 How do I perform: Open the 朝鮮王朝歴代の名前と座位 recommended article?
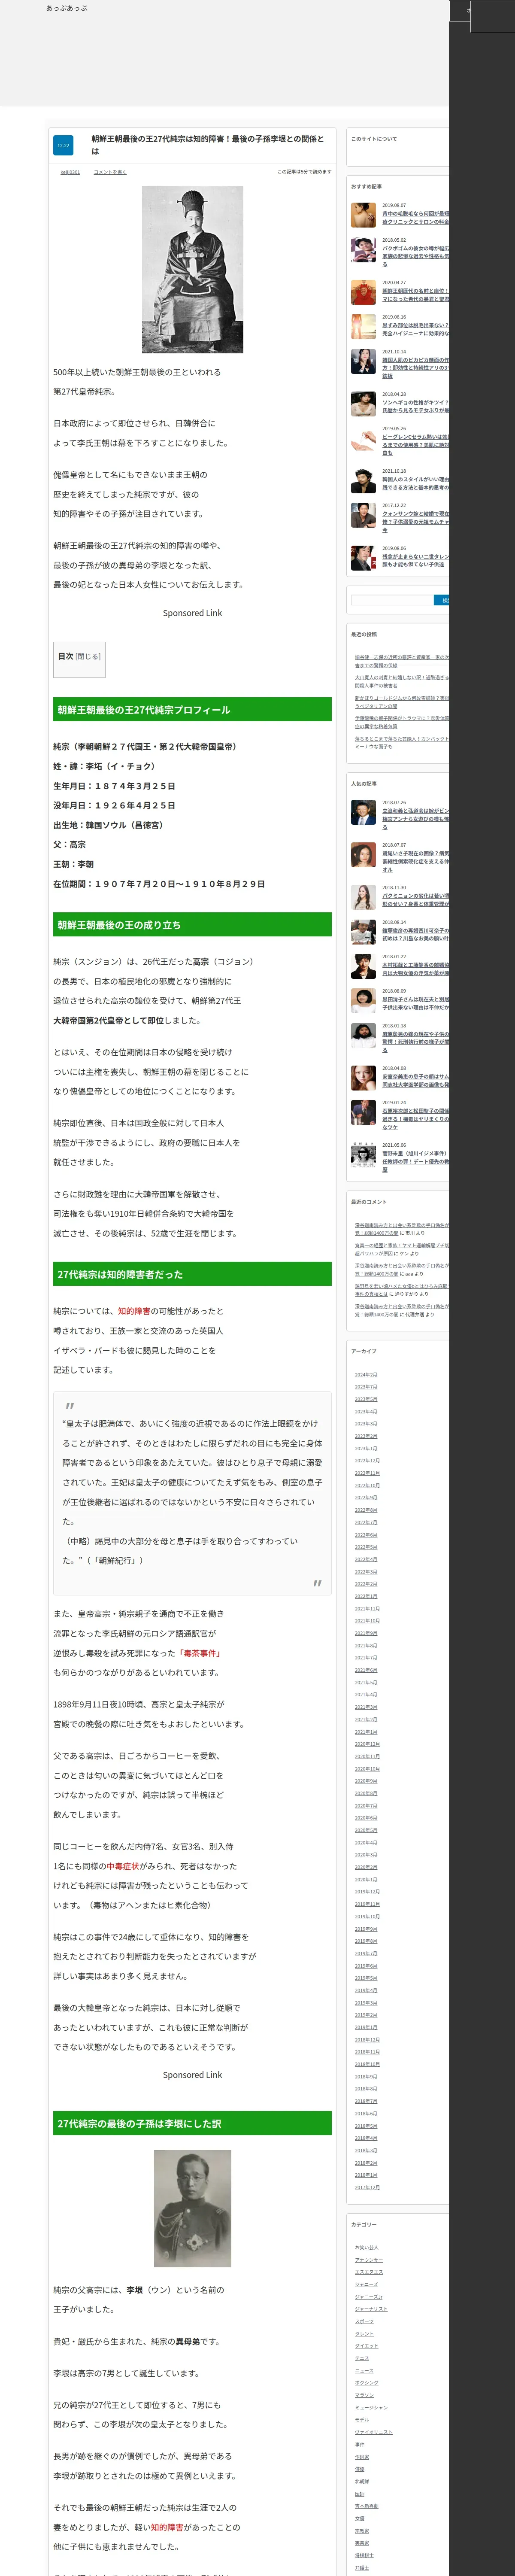coord(415,295)
